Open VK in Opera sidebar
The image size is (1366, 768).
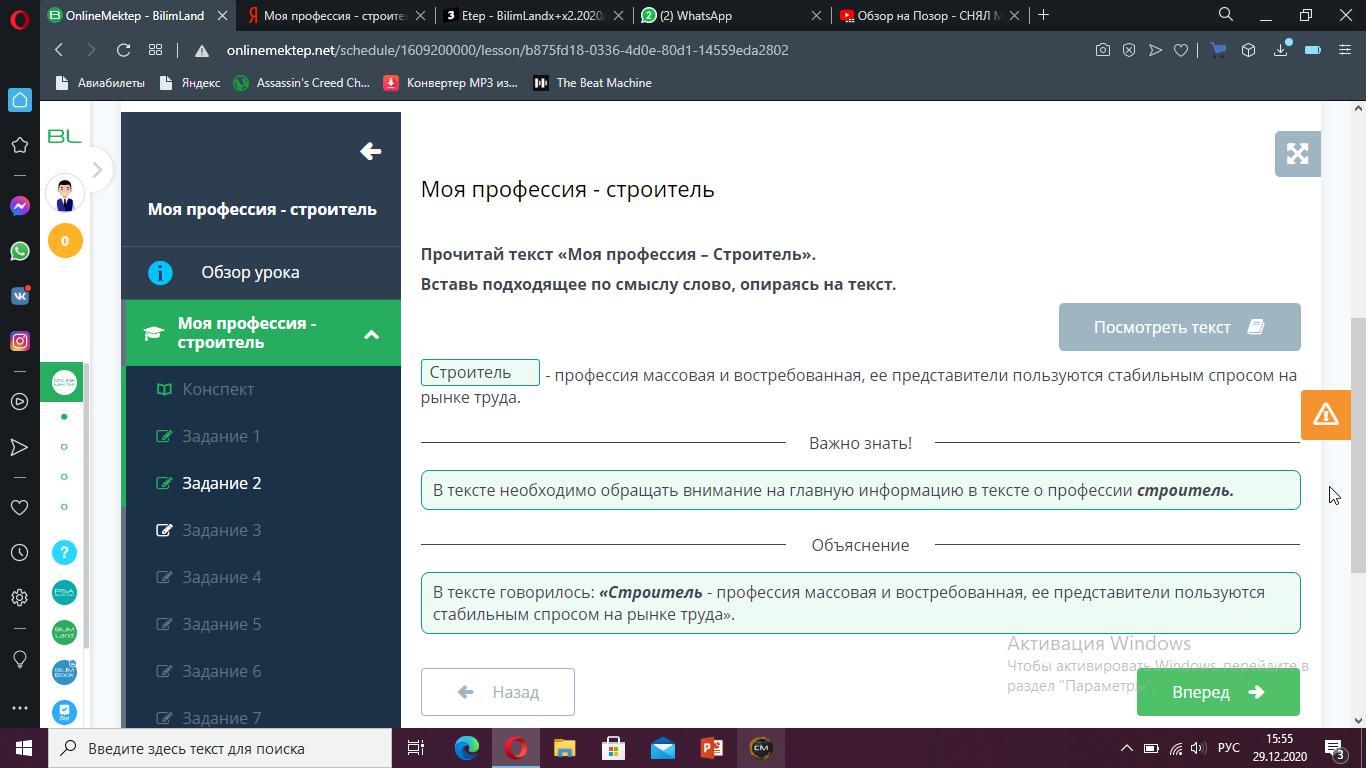click(19, 296)
